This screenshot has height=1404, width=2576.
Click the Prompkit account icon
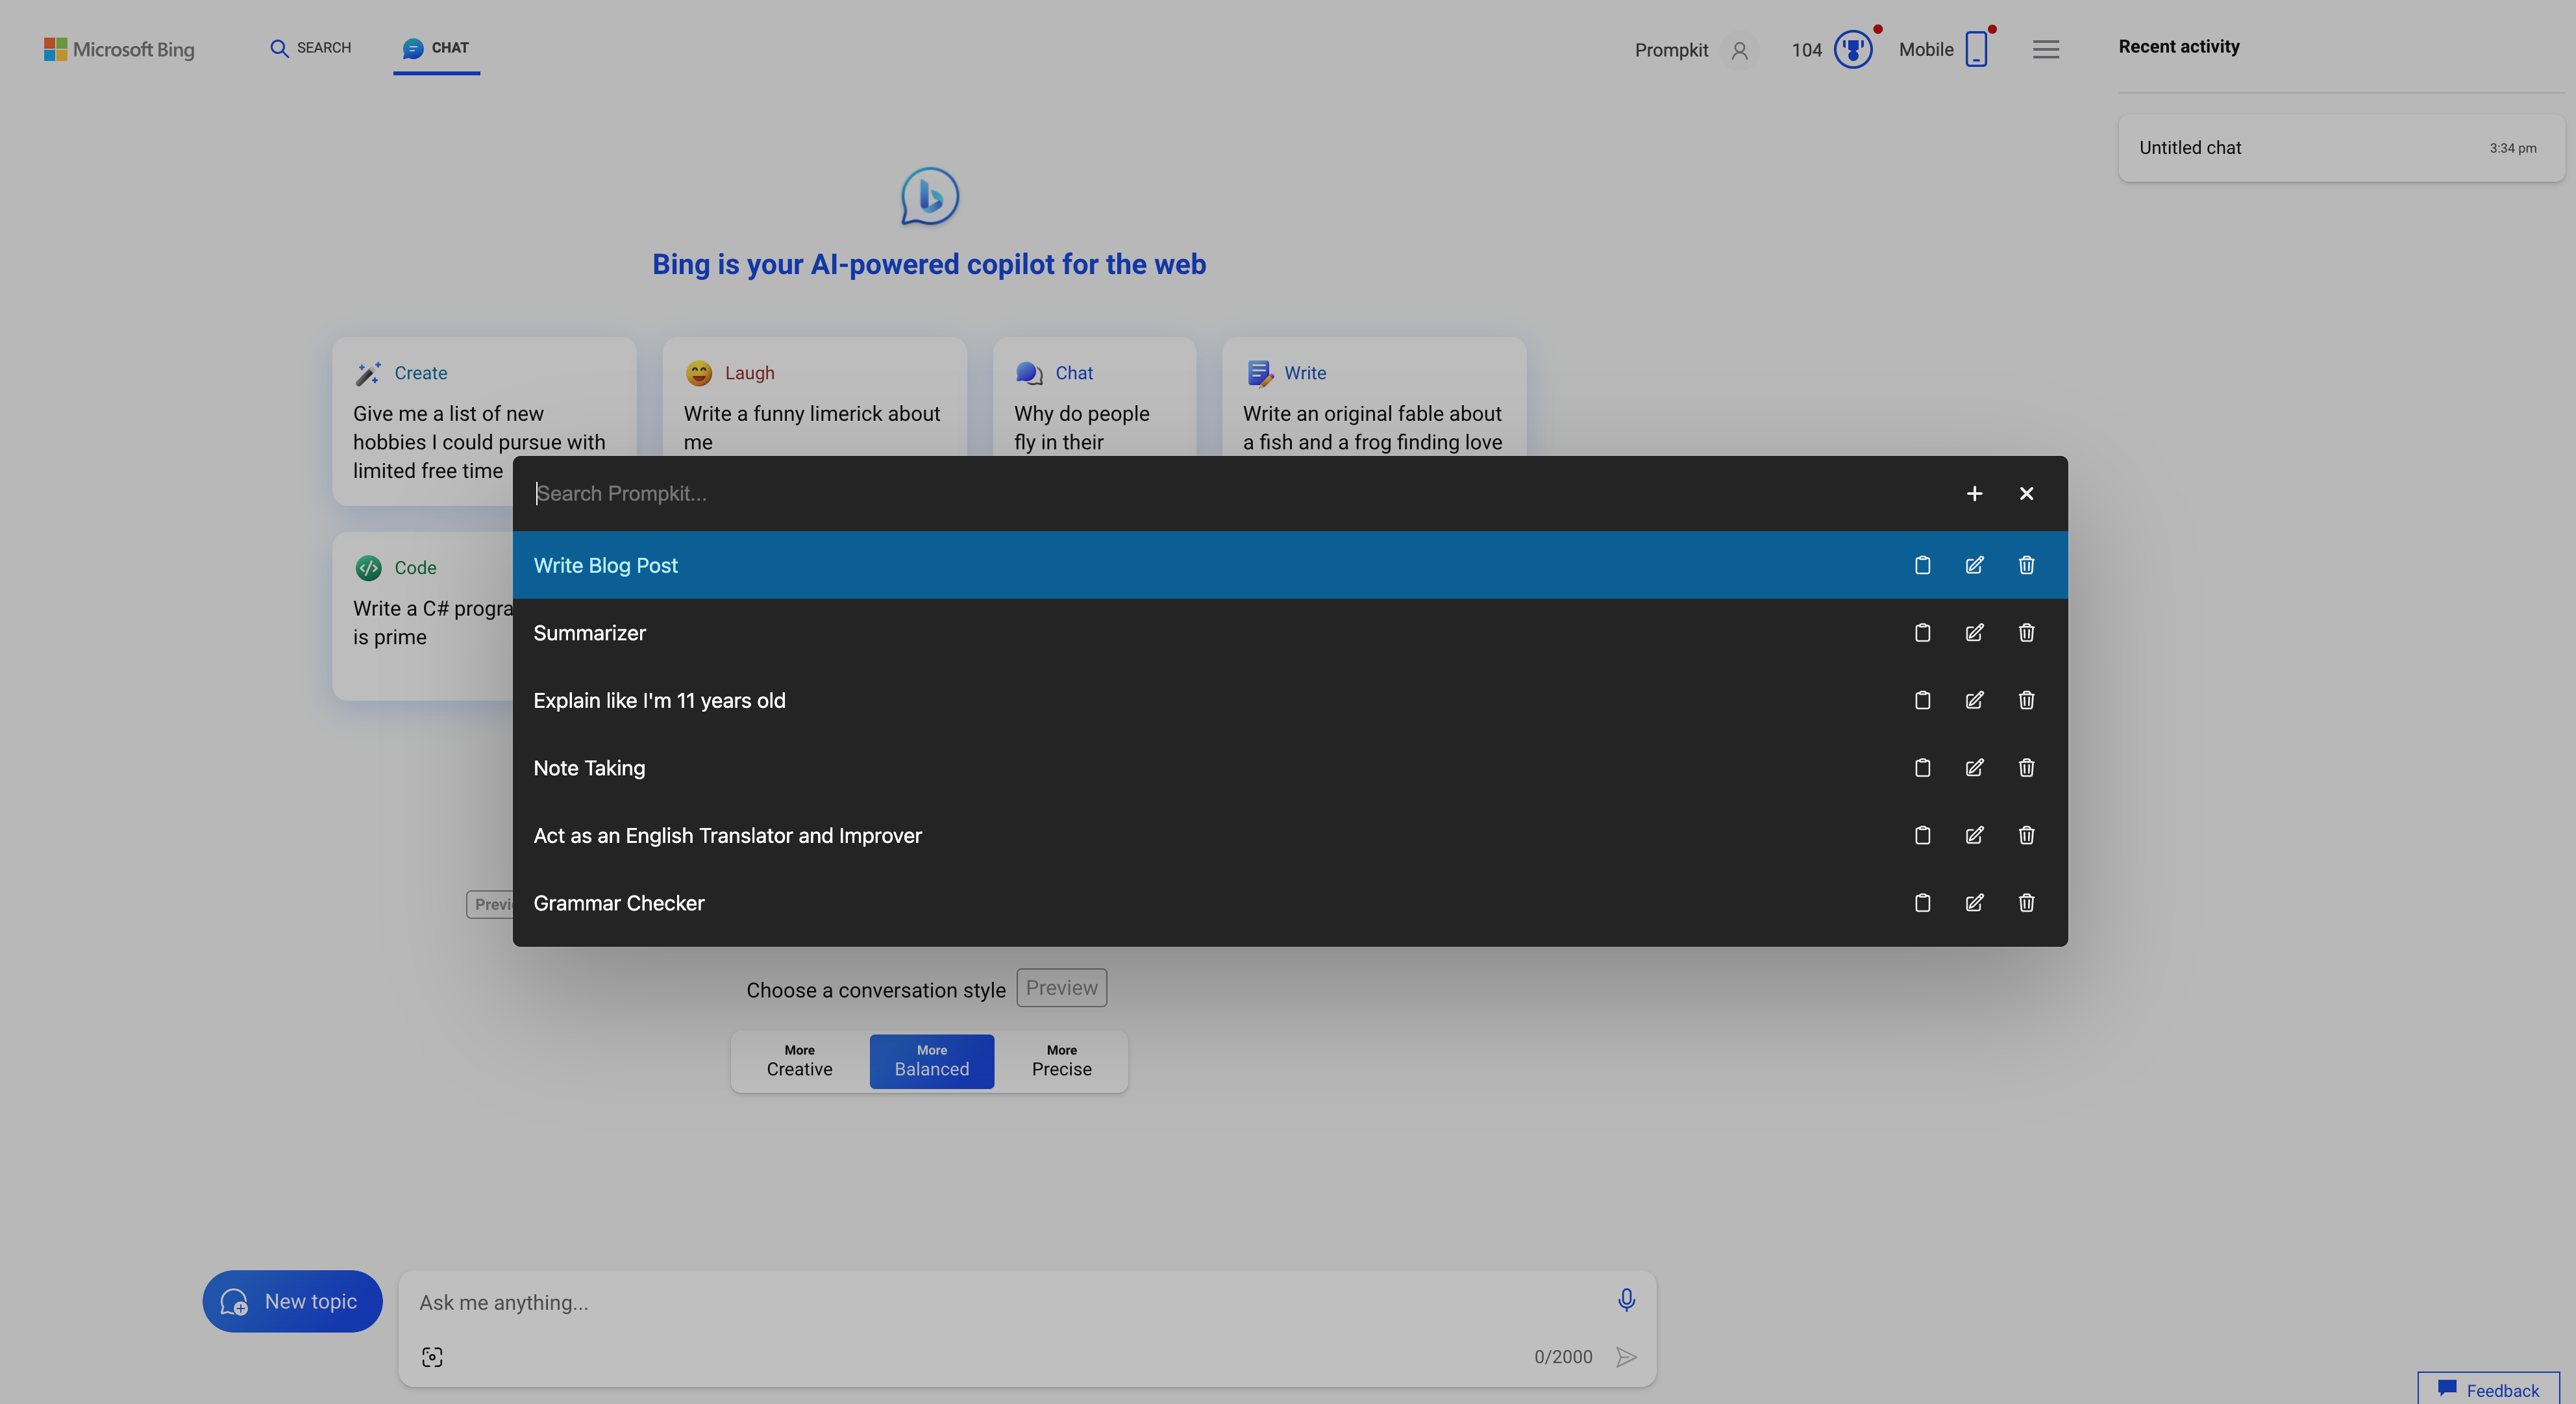pyautogui.click(x=1739, y=50)
